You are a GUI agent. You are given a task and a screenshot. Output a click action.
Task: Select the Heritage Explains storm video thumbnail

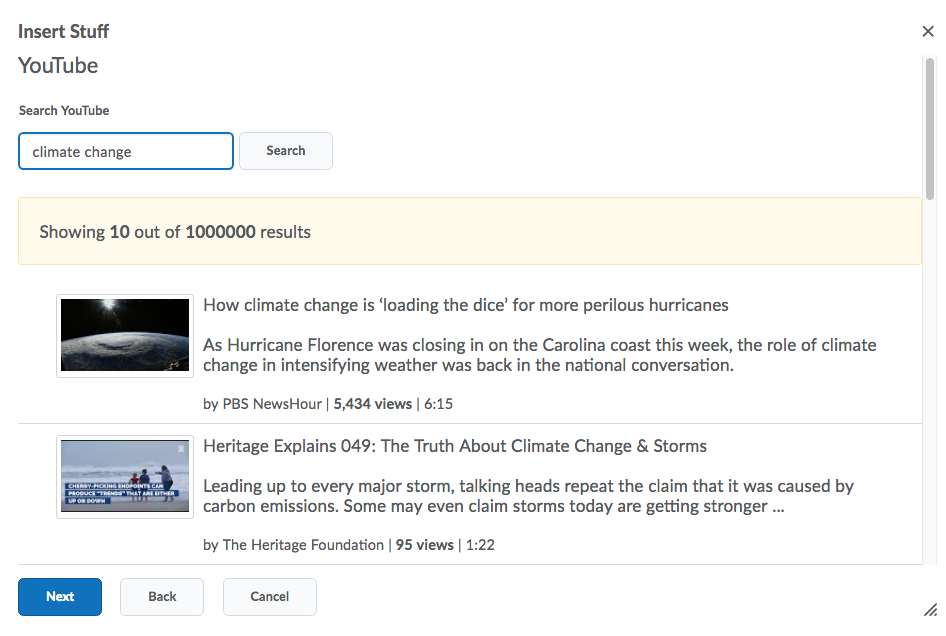[125, 477]
